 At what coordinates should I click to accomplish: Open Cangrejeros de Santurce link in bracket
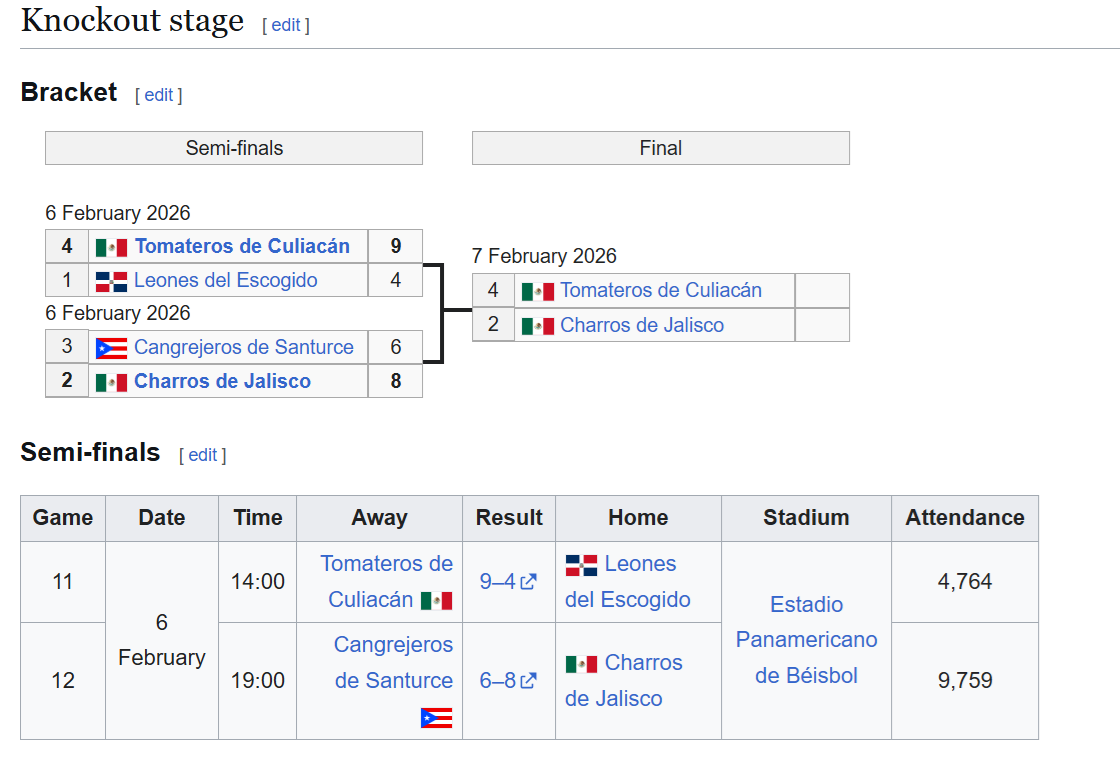tap(243, 347)
